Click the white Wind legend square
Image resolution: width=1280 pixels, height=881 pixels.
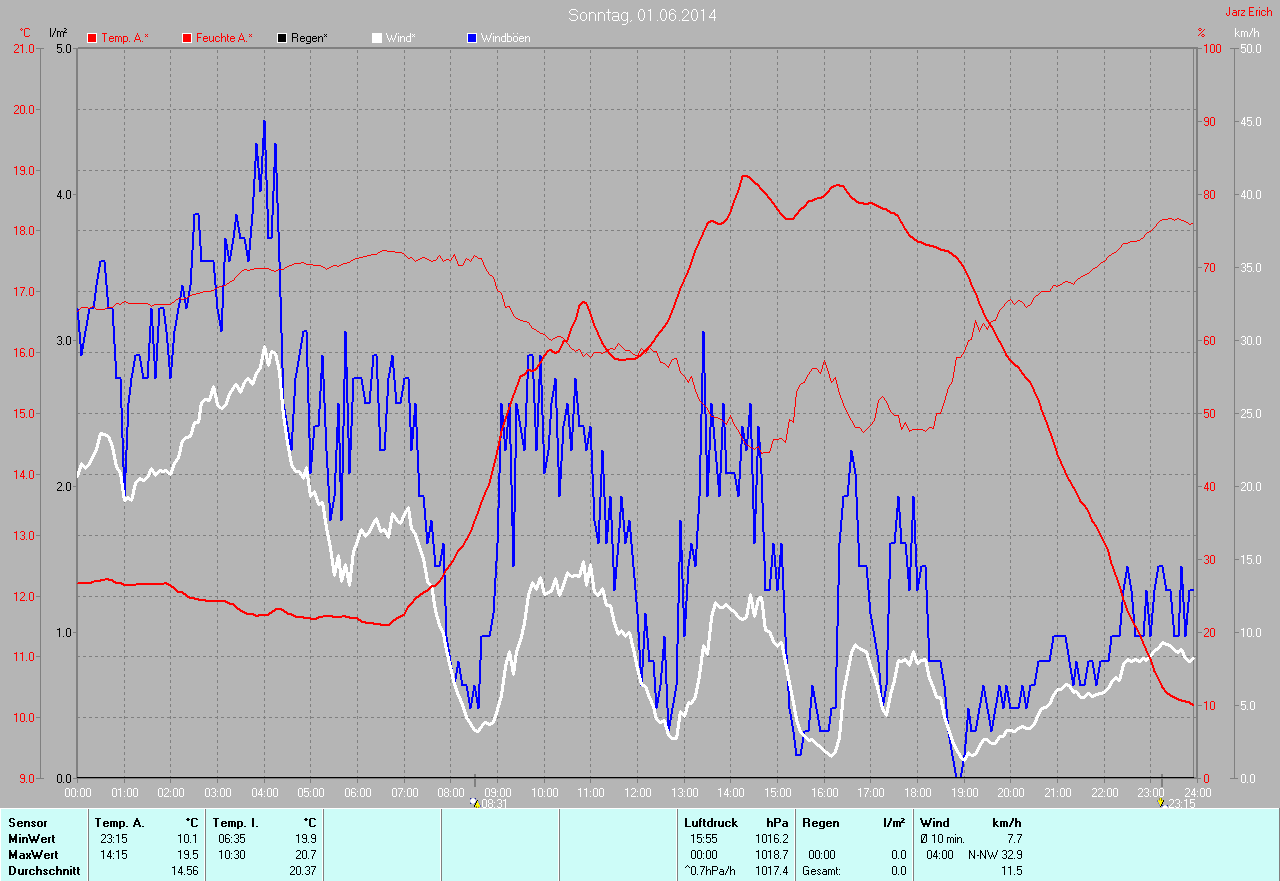pos(377,38)
